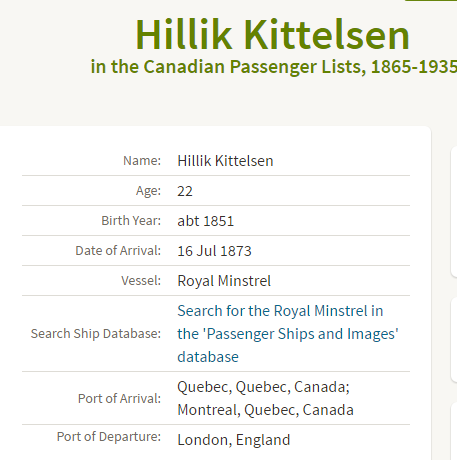Screen dimensions: 457x460
Task: Click the Name: field label
Action: coord(142,161)
